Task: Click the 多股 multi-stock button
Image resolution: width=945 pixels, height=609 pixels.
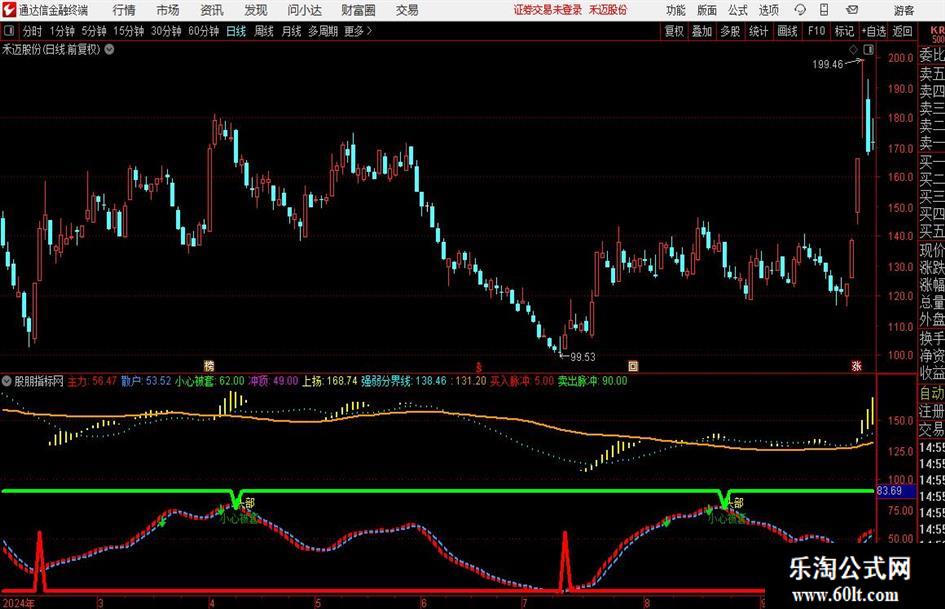Action: pos(730,31)
